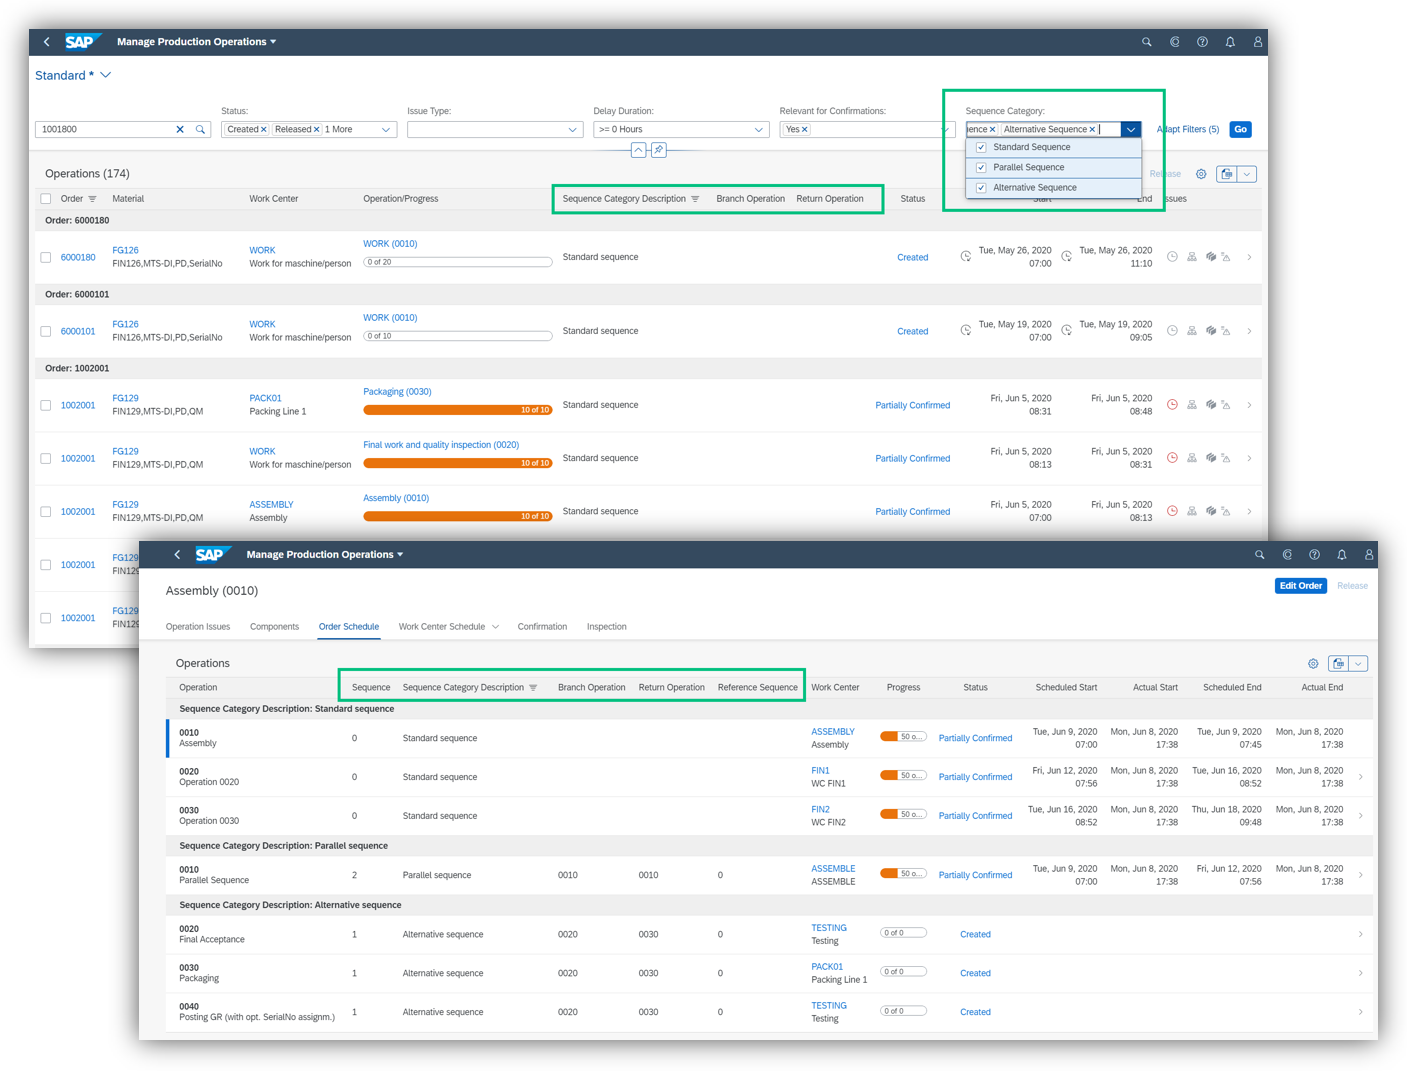The width and height of the screenshot is (1407, 1072).
Task: Switch to Inspection tab
Action: (x=607, y=627)
